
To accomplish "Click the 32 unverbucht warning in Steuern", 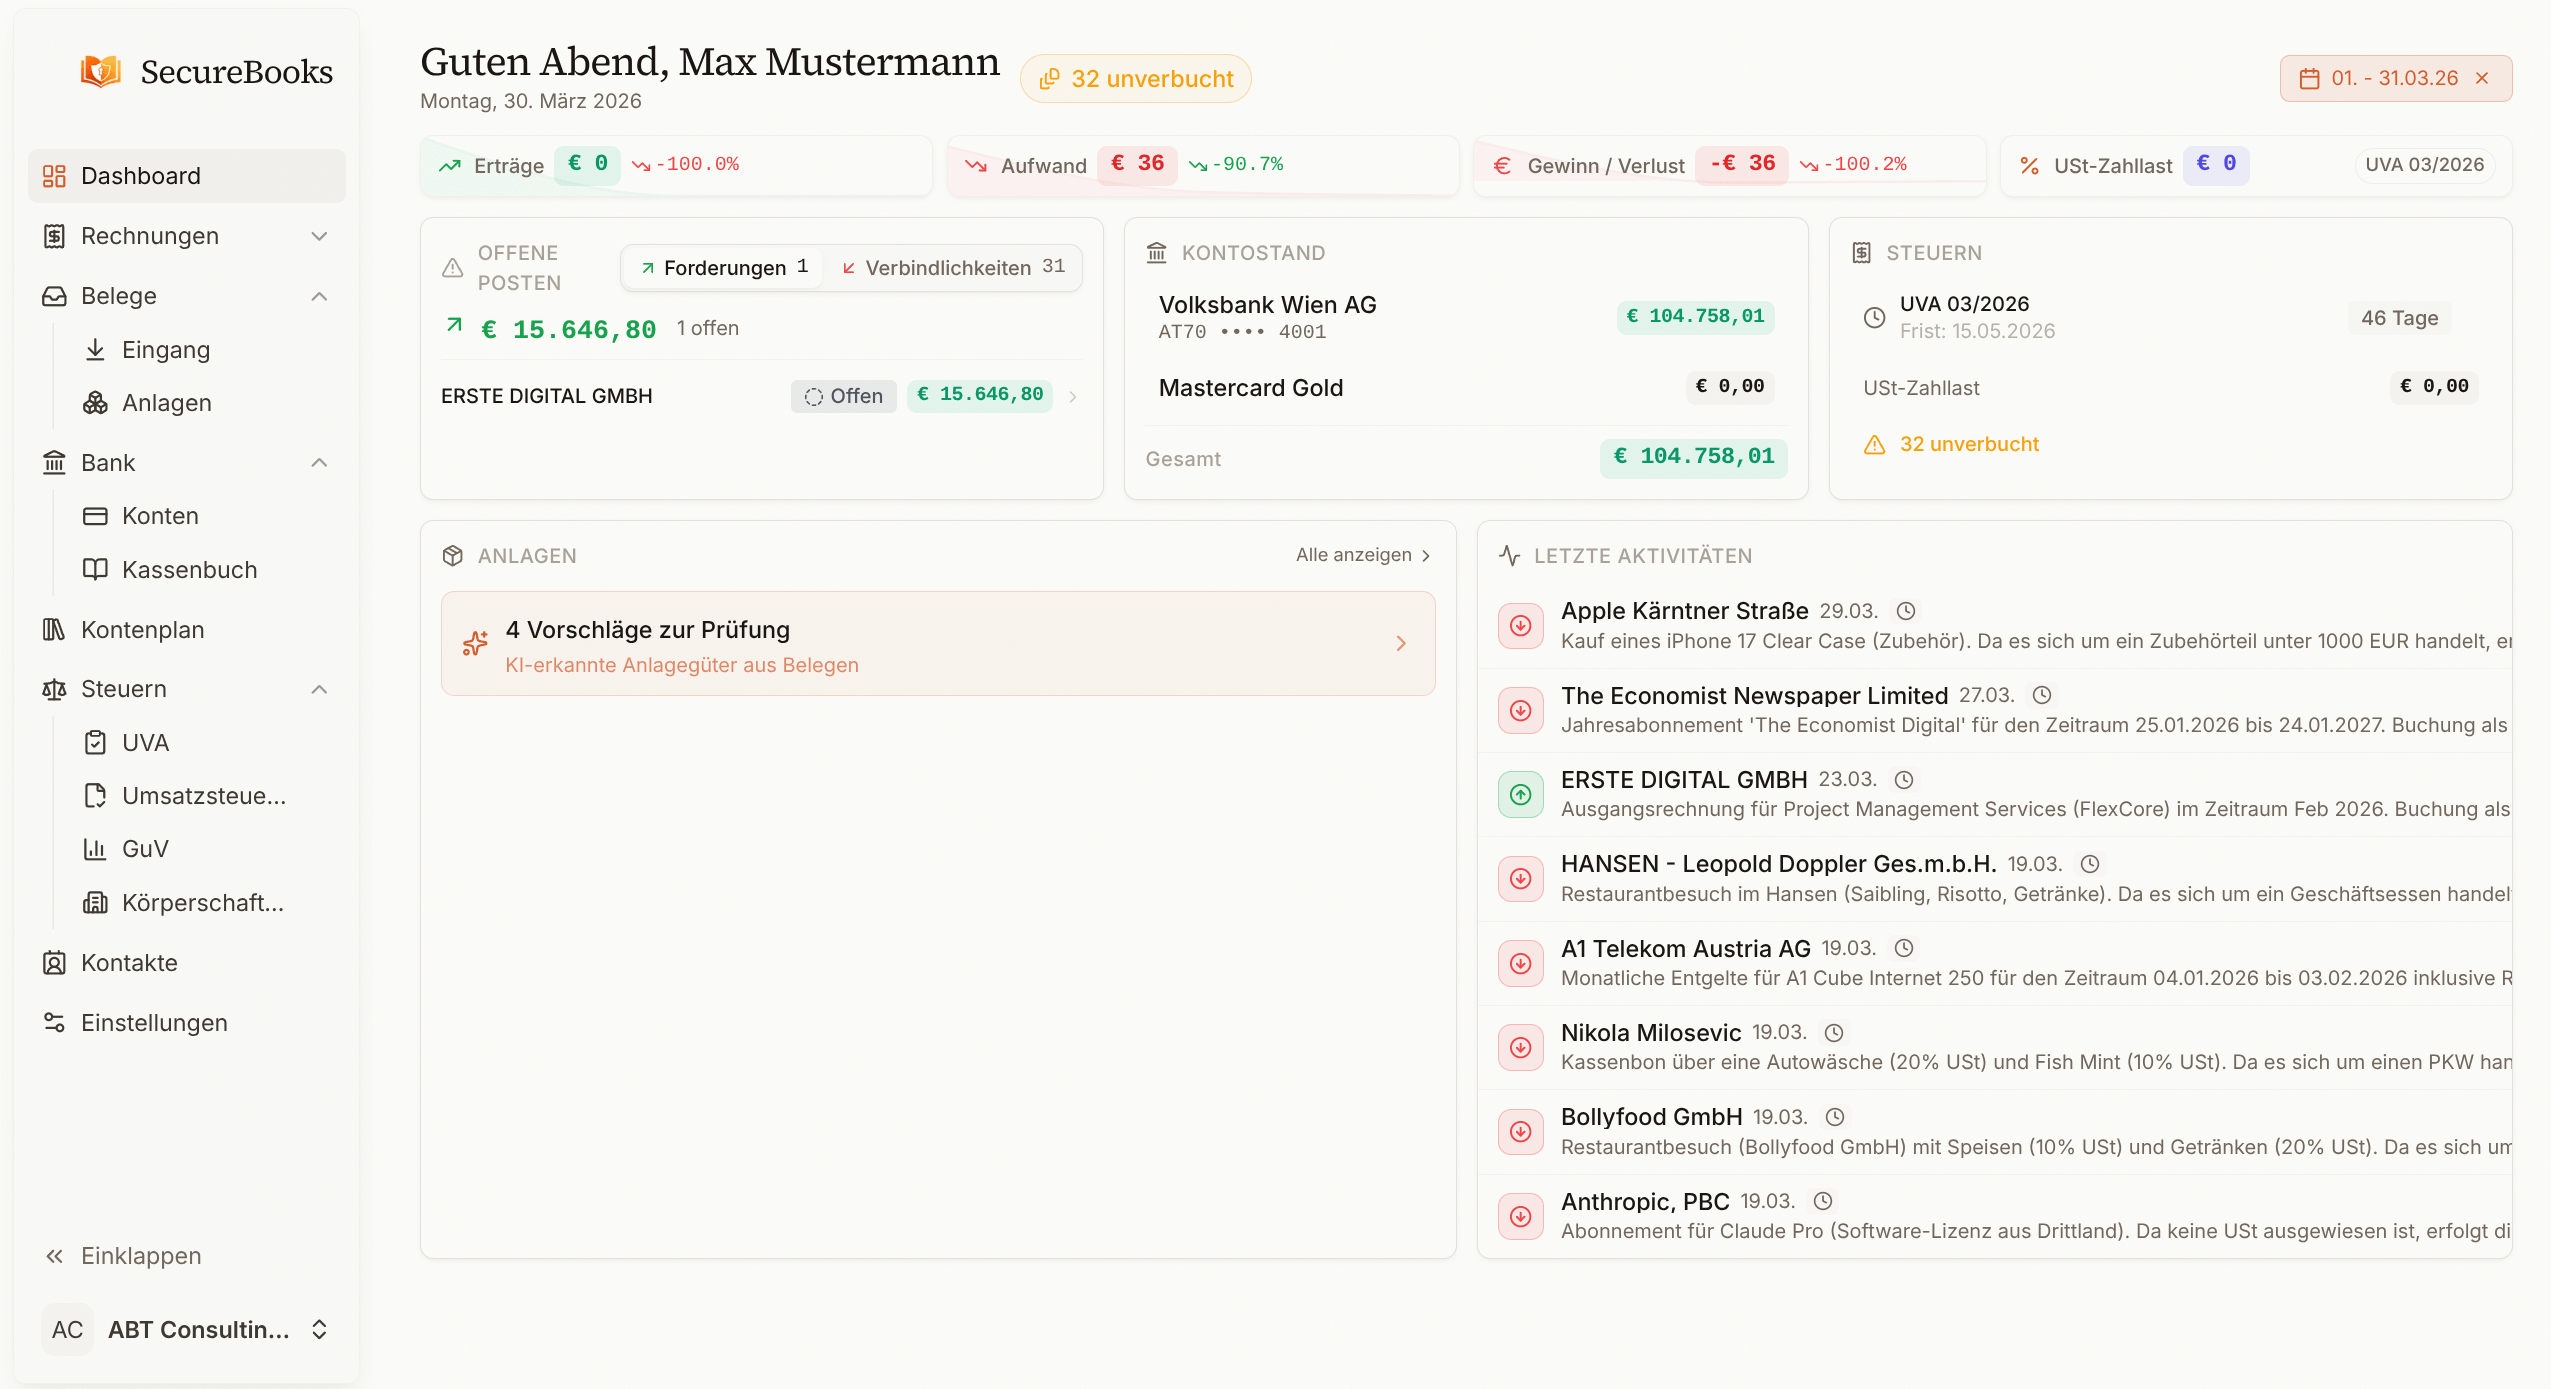I will [1950, 444].
